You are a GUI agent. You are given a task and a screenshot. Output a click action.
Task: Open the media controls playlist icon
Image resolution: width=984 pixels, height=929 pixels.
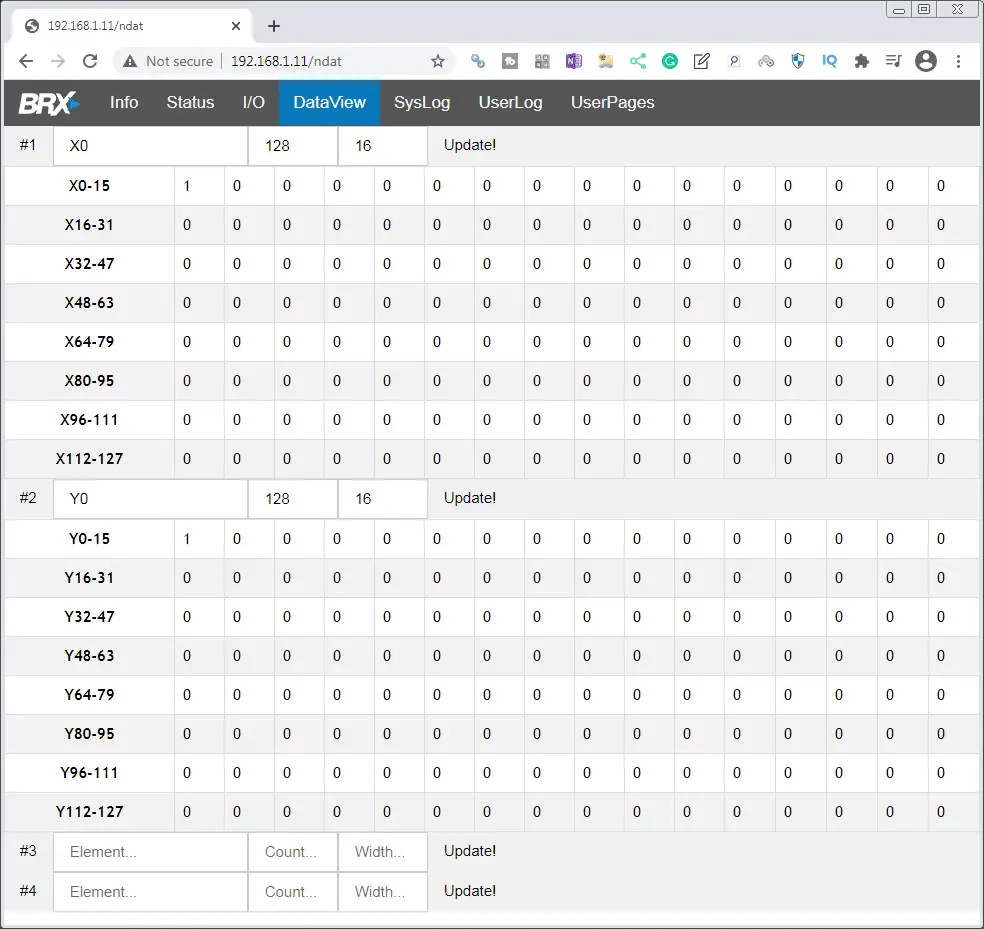[894, 61]
